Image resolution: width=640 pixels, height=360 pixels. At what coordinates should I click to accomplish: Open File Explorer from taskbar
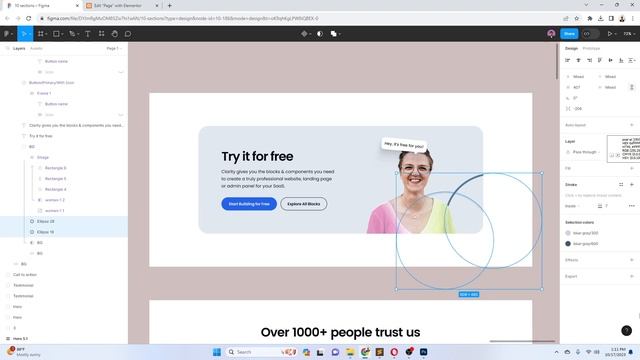[x=350, y=352]
